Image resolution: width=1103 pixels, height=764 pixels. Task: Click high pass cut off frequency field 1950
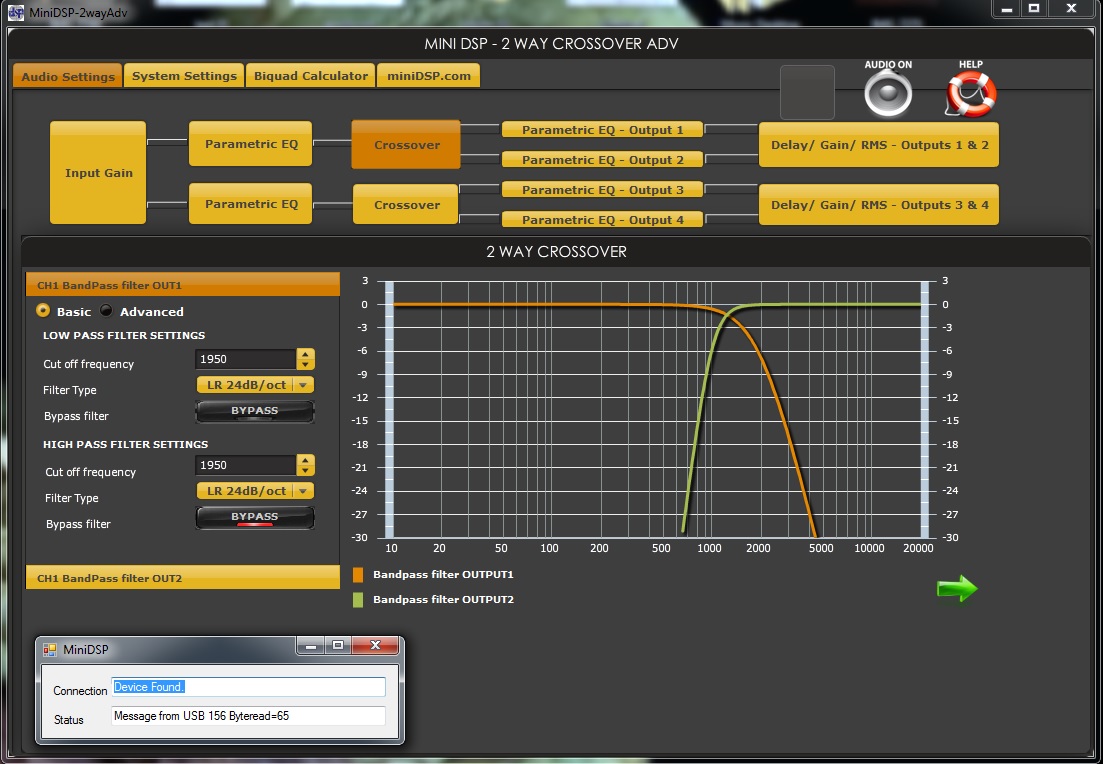[246, 465]
